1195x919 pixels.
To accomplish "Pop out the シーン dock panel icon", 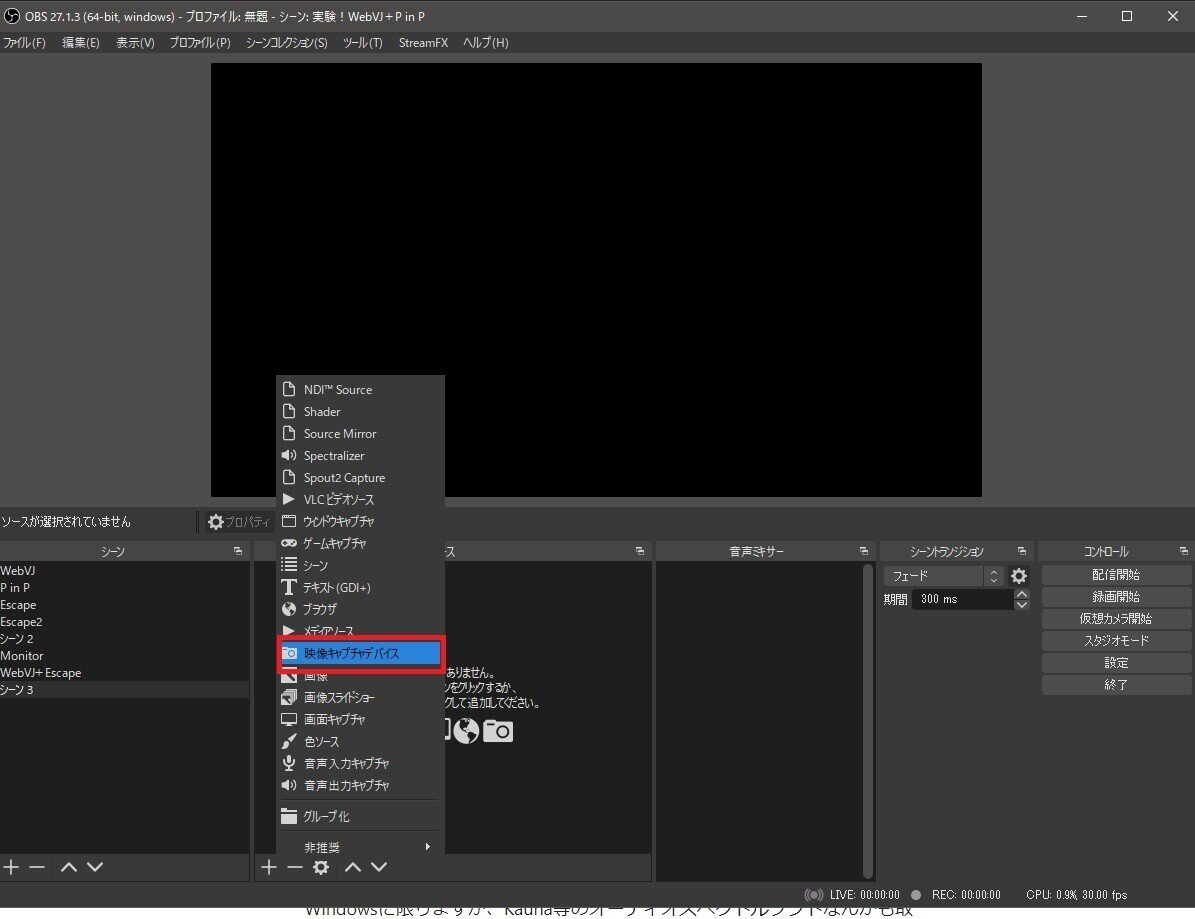I will tap(238, 551).
